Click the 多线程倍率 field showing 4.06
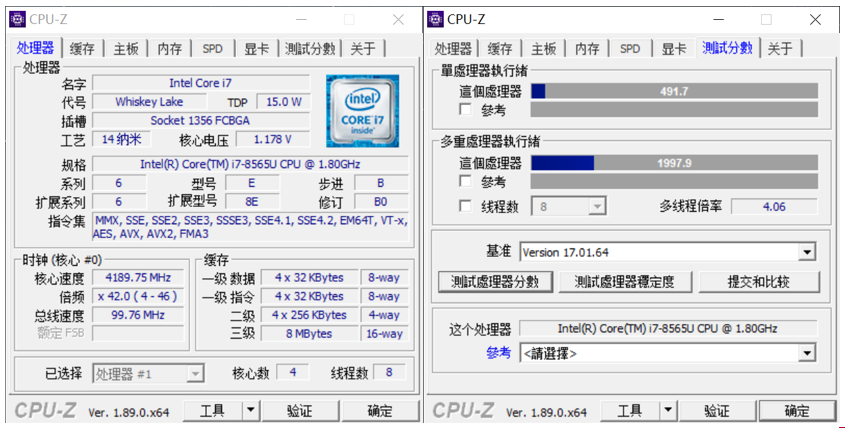845x431 pixels. pyautogui.click(x=774, y=206)
